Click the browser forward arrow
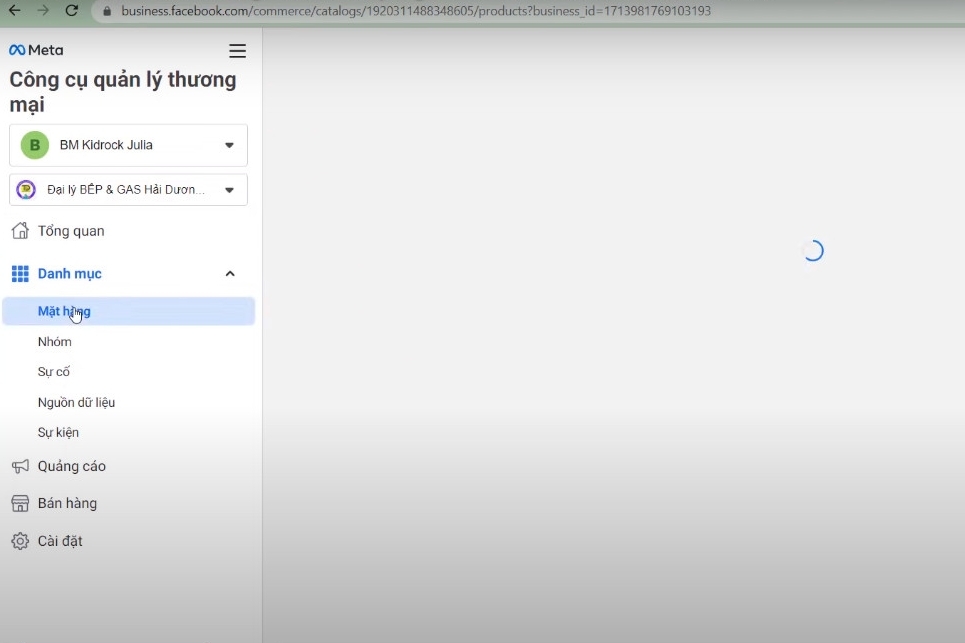Viewport: 965px width, 643px height. [43, 10]
